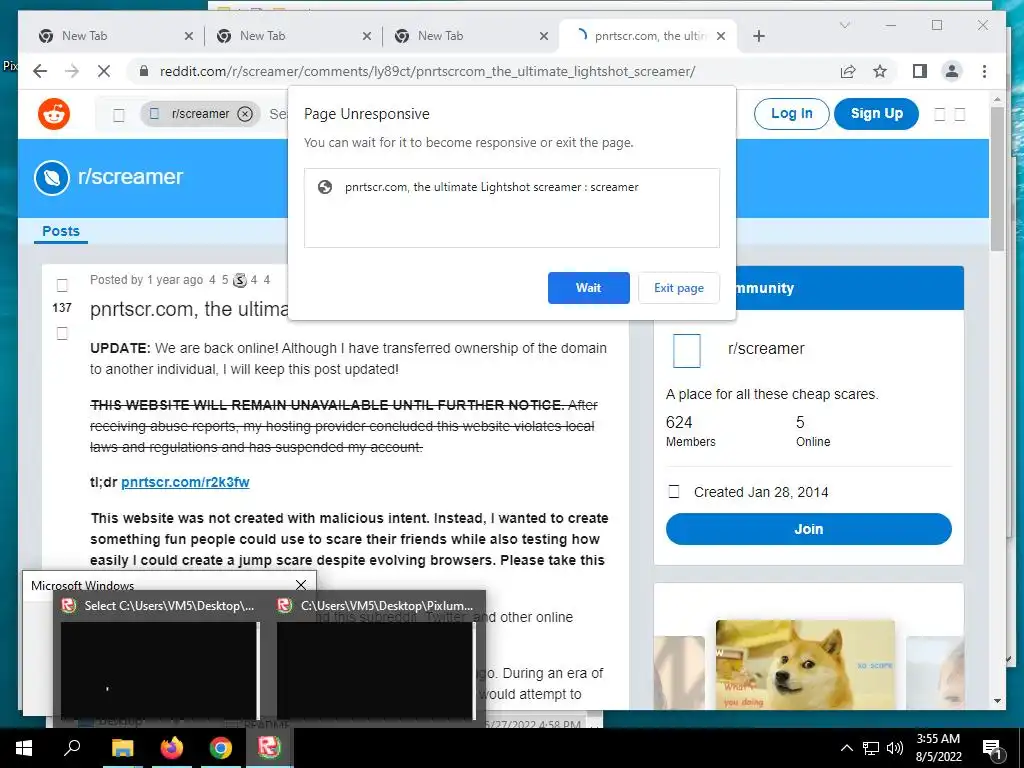The height and width of the screenshot is (768, 1024).
Task: Click Wait in the Page Unresponsive dialog
Action: click(588, 288)
